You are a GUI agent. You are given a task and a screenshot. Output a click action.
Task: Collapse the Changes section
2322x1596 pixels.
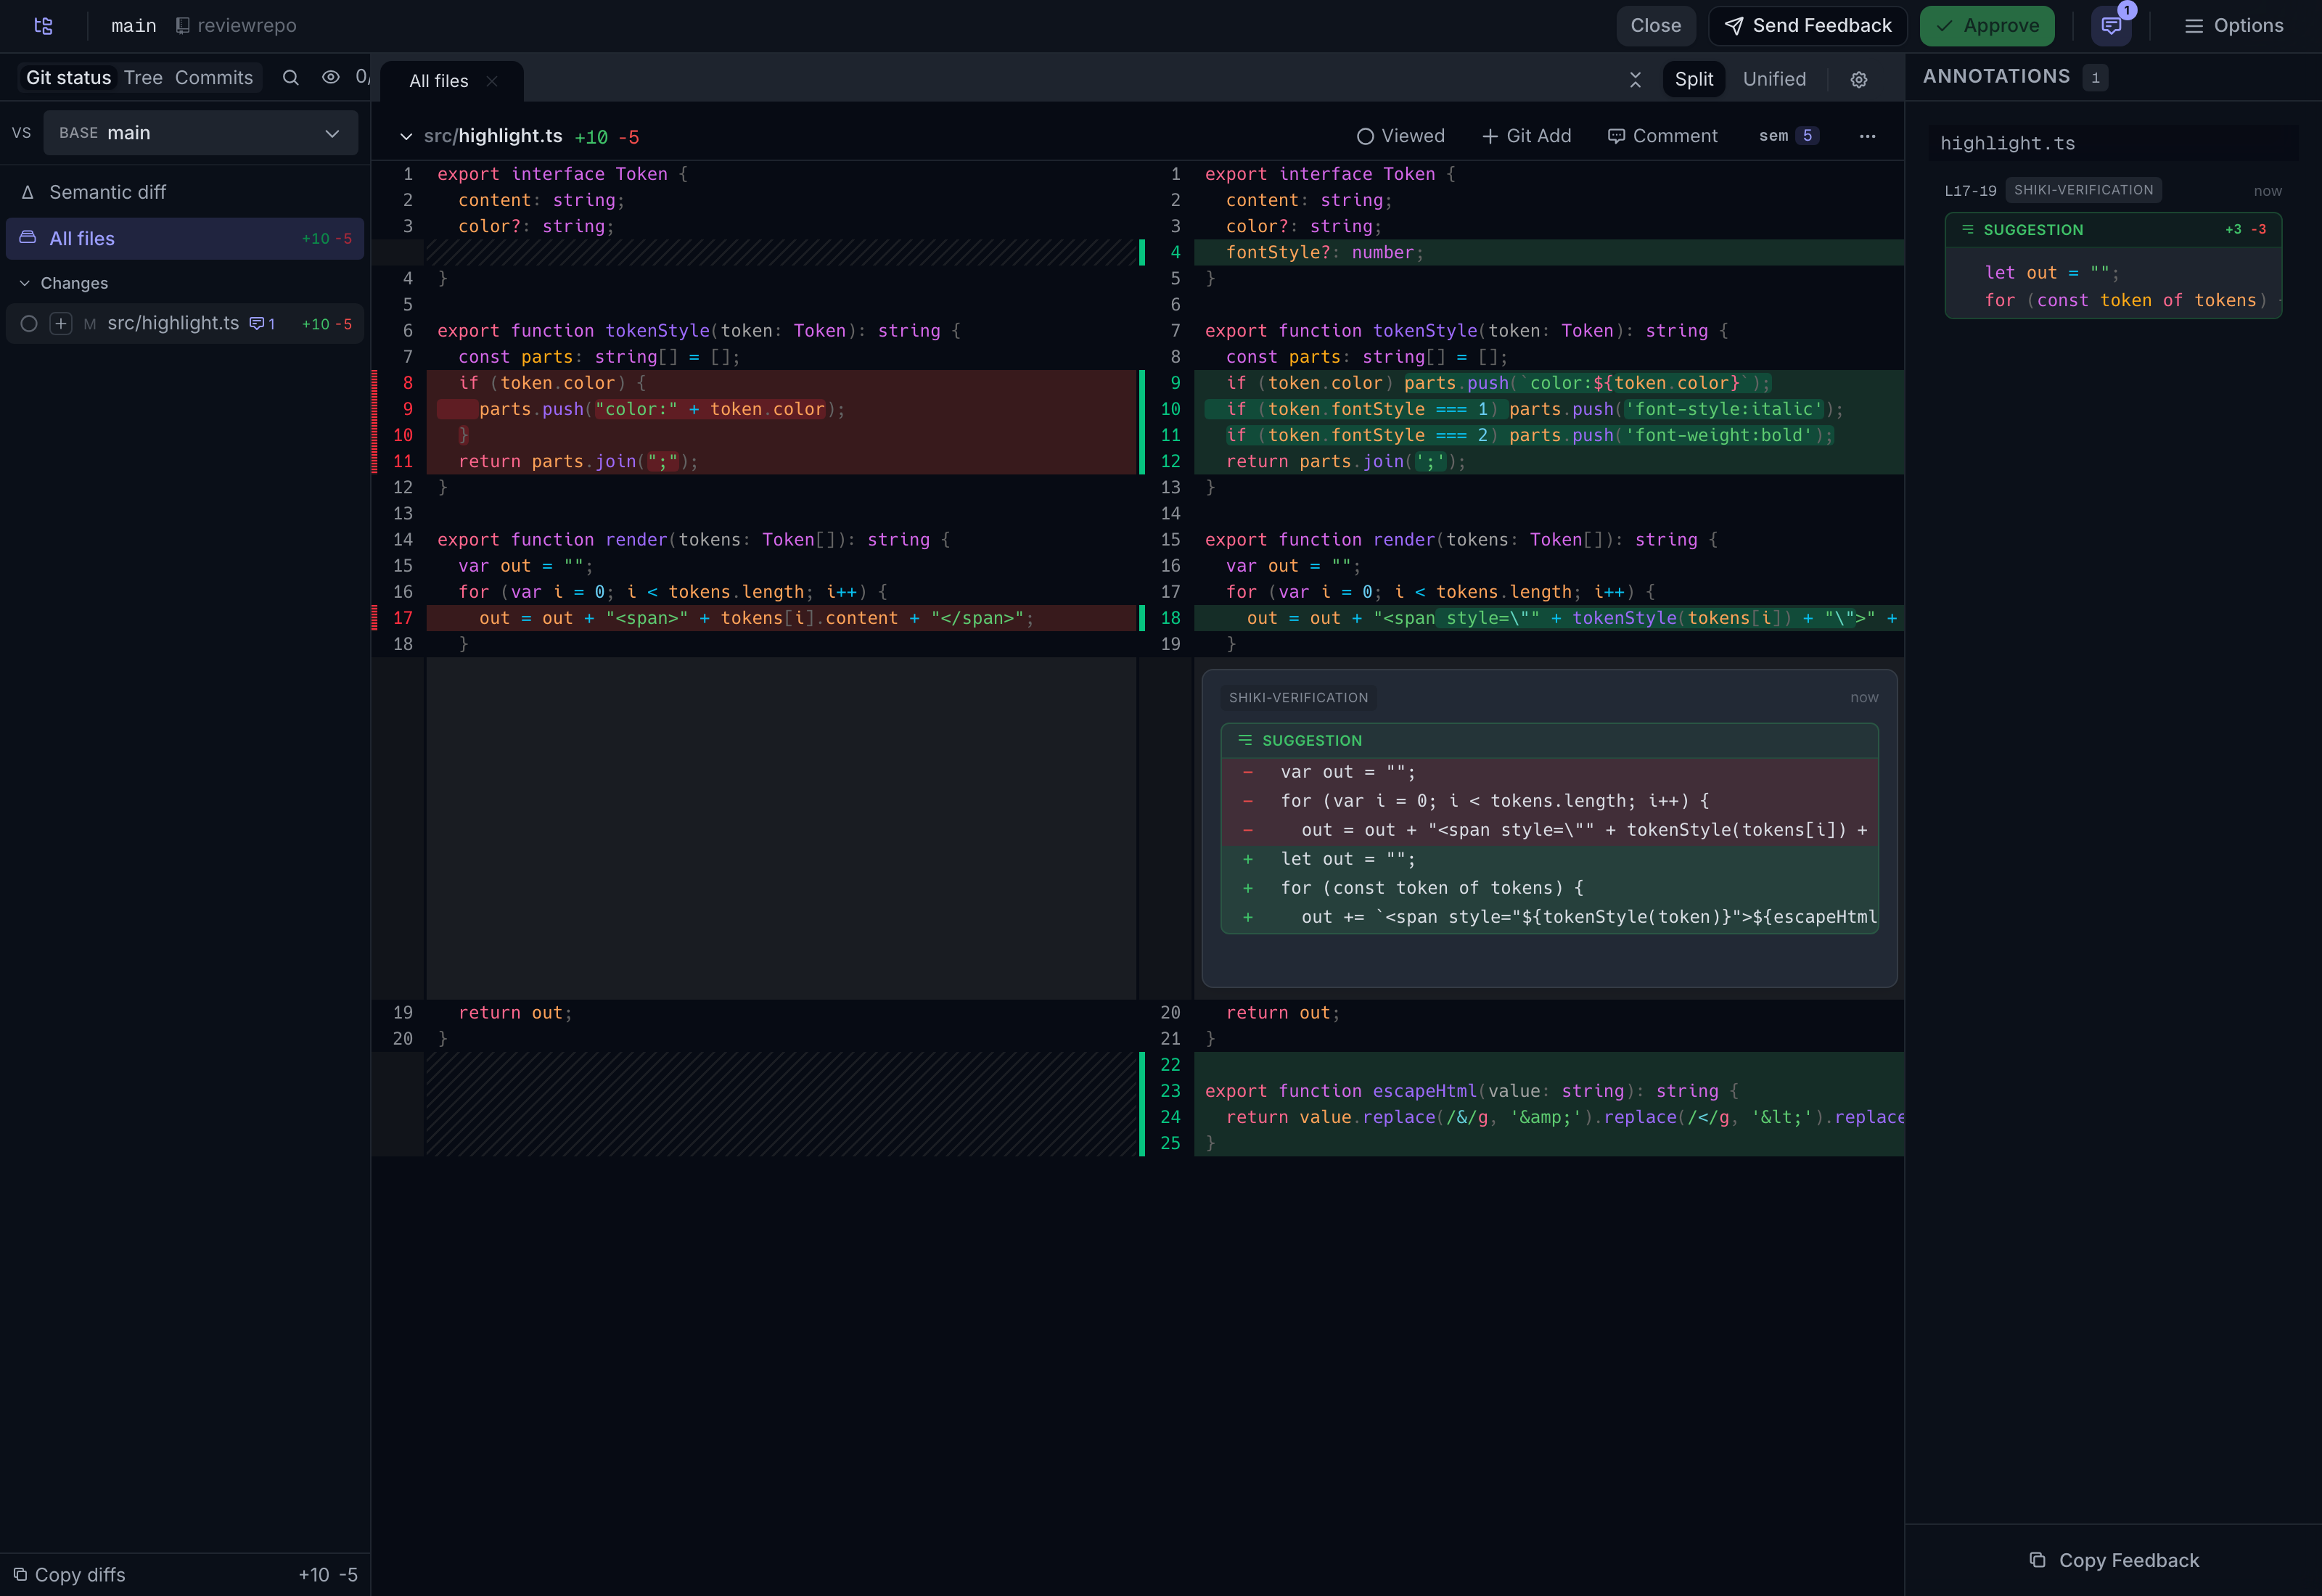pos(64,283)
